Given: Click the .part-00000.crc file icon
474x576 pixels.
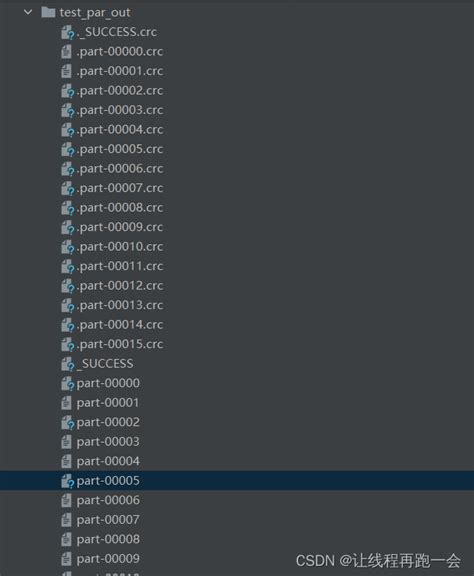Looking at the screenshot, I should (66, 51).
